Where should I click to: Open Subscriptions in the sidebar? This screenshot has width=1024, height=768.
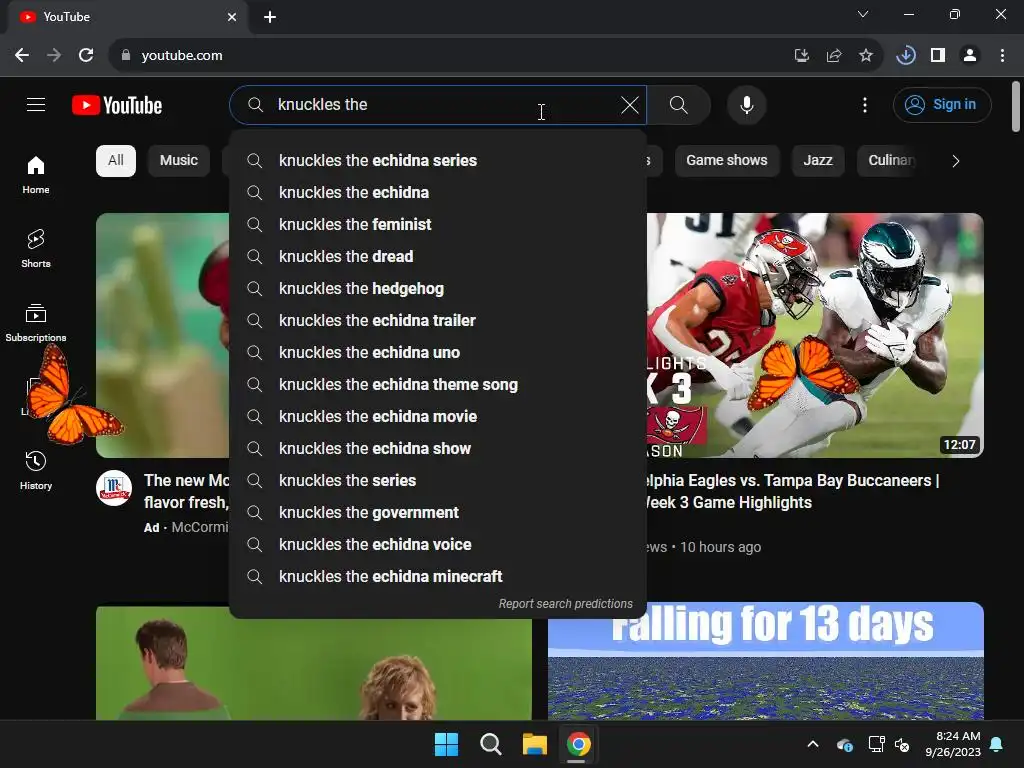36,323
